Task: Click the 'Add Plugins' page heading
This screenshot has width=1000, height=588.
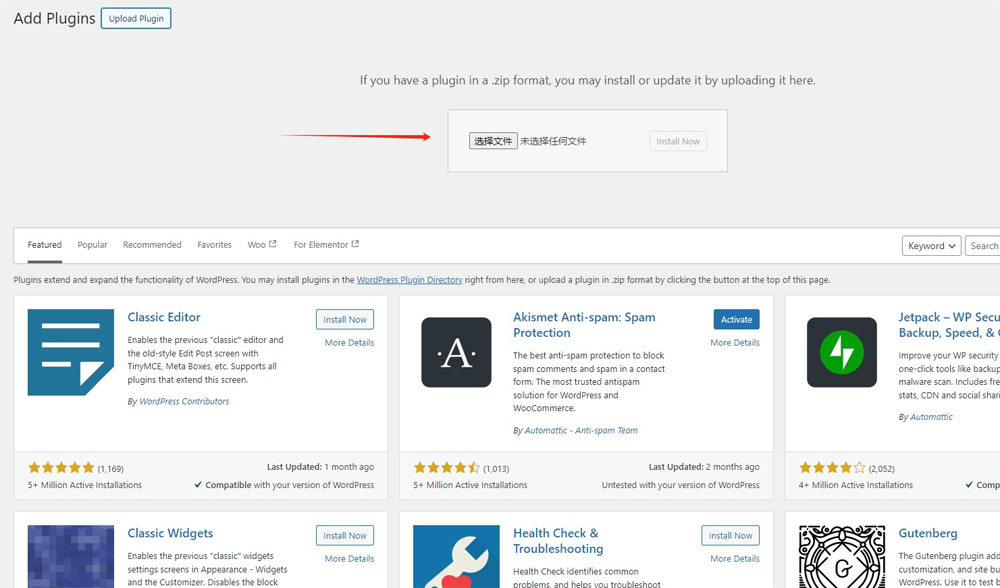Action: (54, 18)
